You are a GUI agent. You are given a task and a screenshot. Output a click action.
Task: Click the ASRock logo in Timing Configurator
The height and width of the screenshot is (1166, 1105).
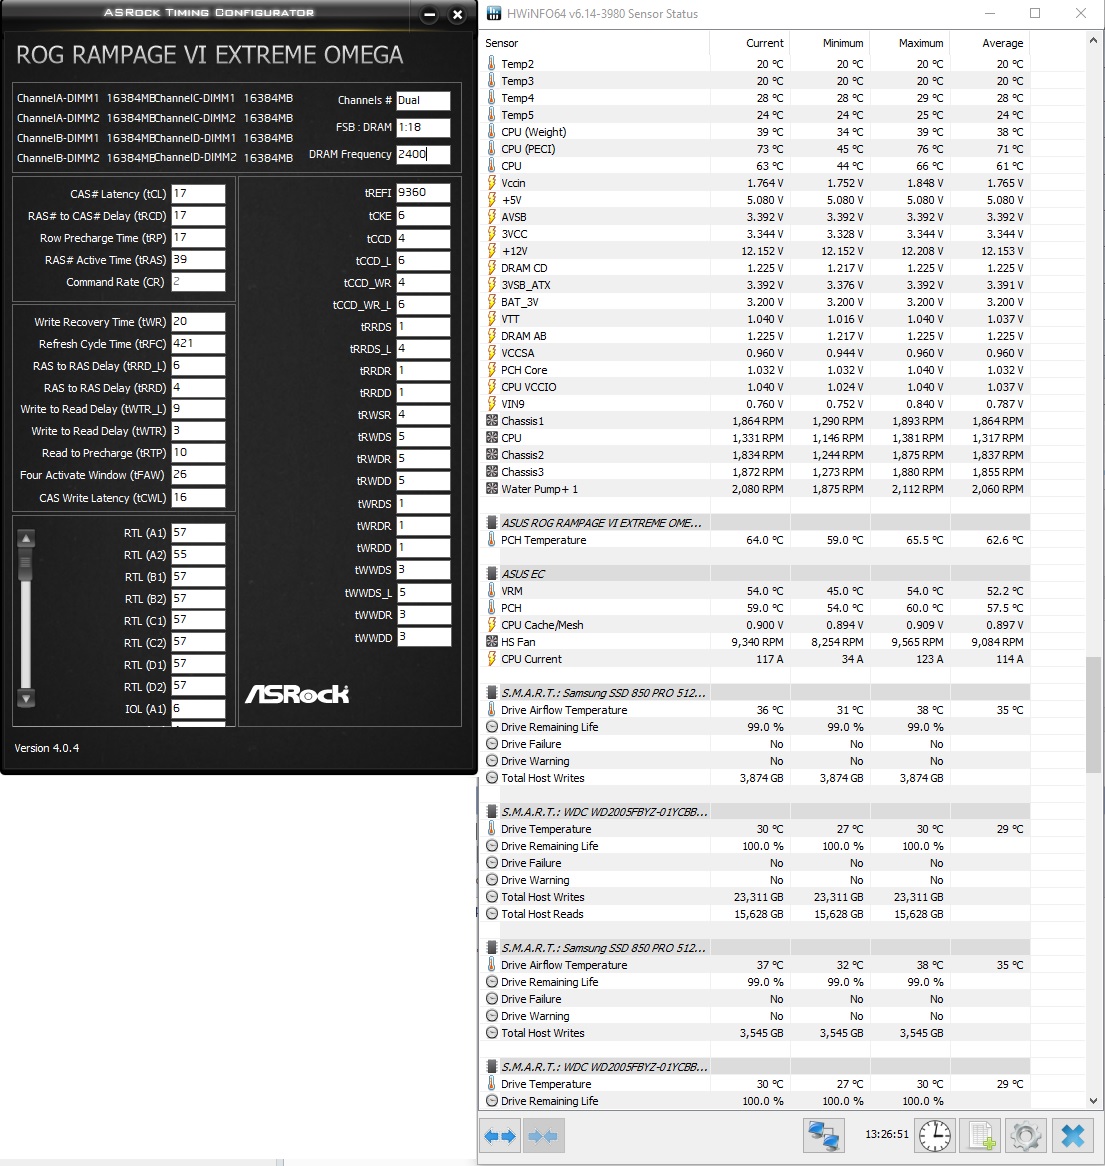(297, 694)
